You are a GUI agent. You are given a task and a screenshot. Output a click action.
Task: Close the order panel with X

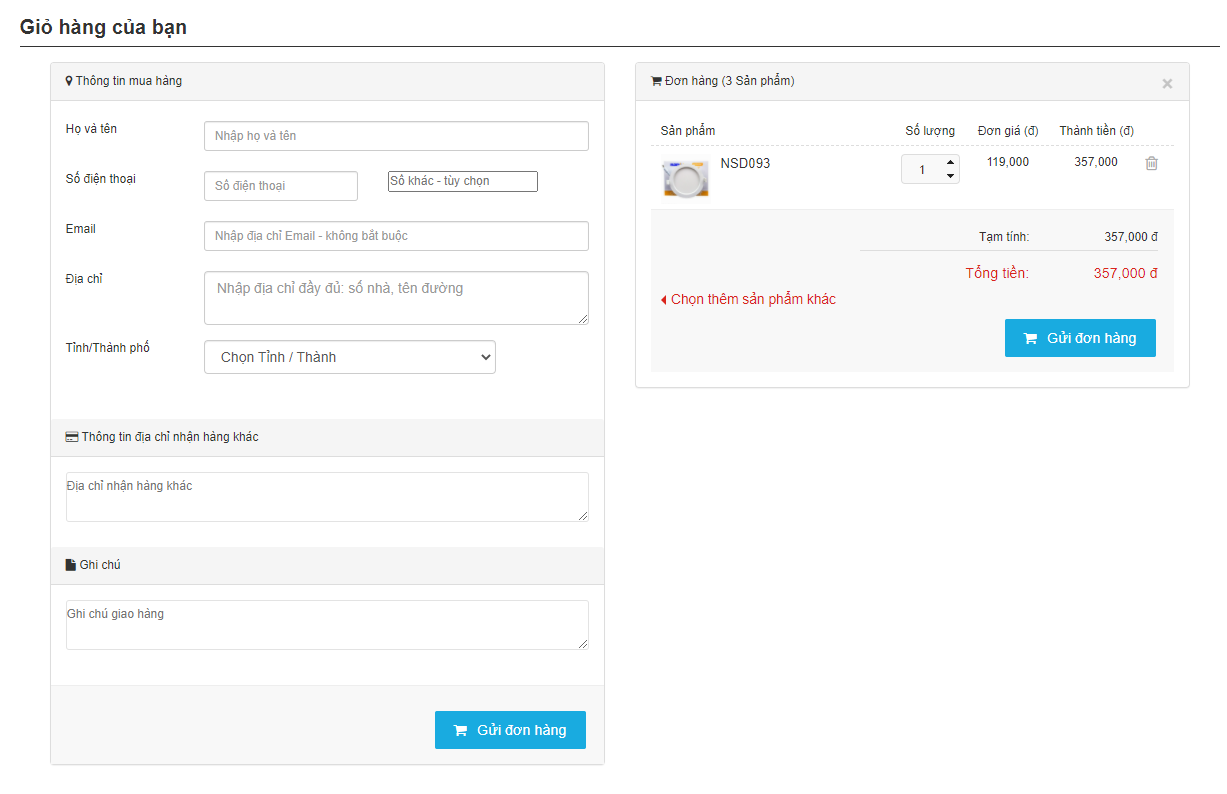click(x=1166, y=84)
